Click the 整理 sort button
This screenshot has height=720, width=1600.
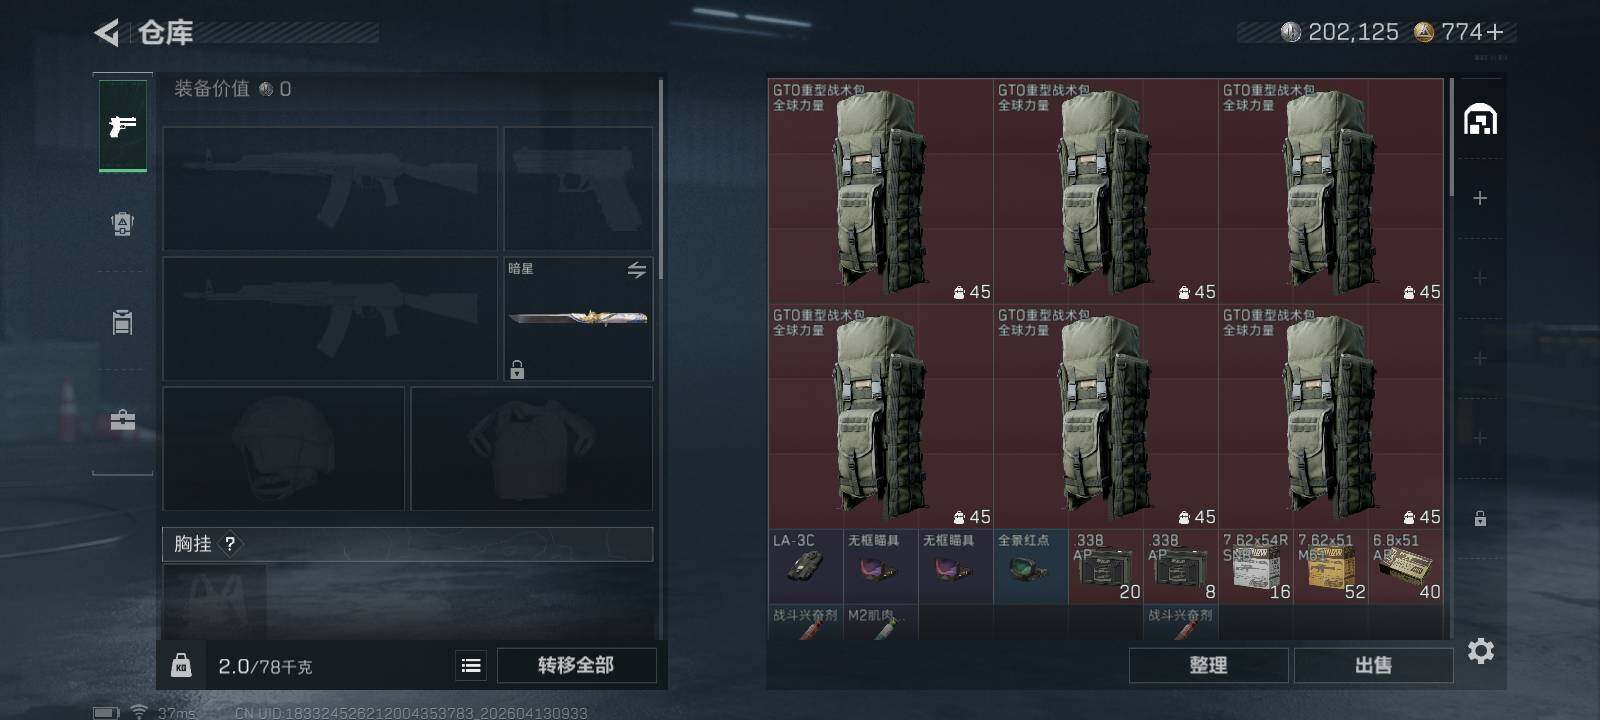pyautogui.click(x=1208, y=665)
